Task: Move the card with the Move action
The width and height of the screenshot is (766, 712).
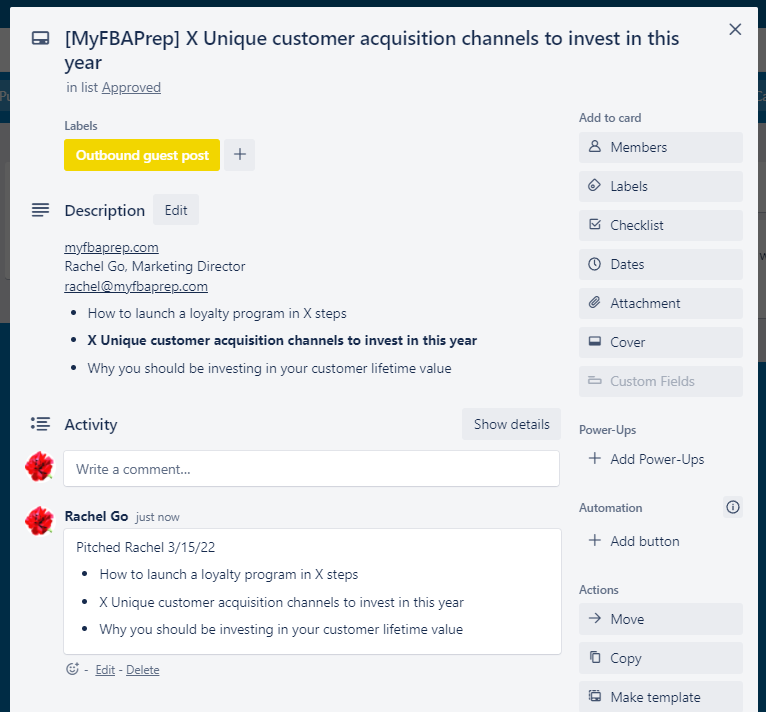Action: click(x=660, y=619)
